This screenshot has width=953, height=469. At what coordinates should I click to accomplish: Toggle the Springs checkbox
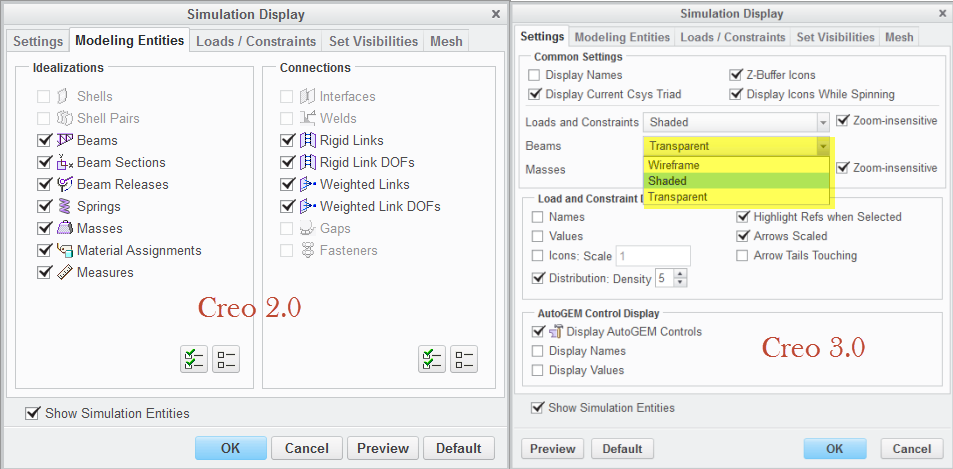point(44,207)
